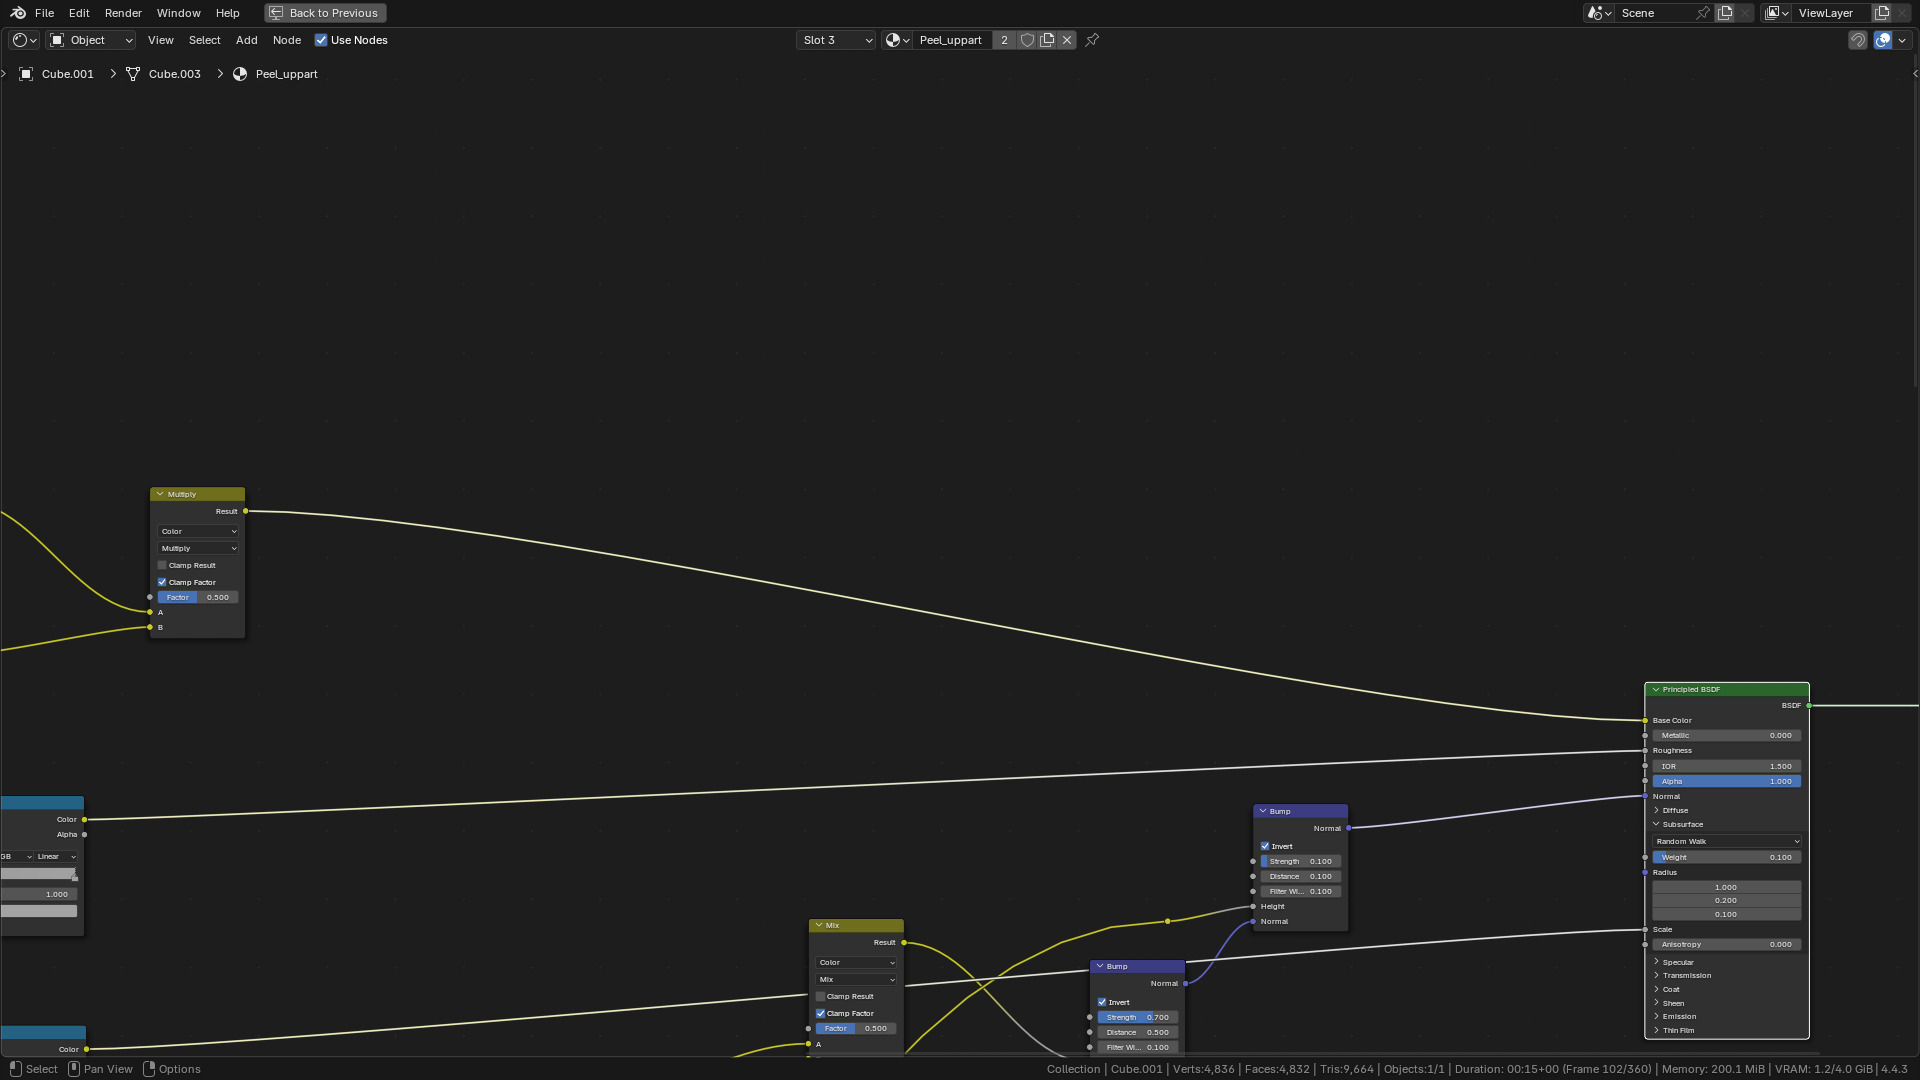Open the Render menu
This screenshot has width=1920, height=1080.
coord(123,13)
